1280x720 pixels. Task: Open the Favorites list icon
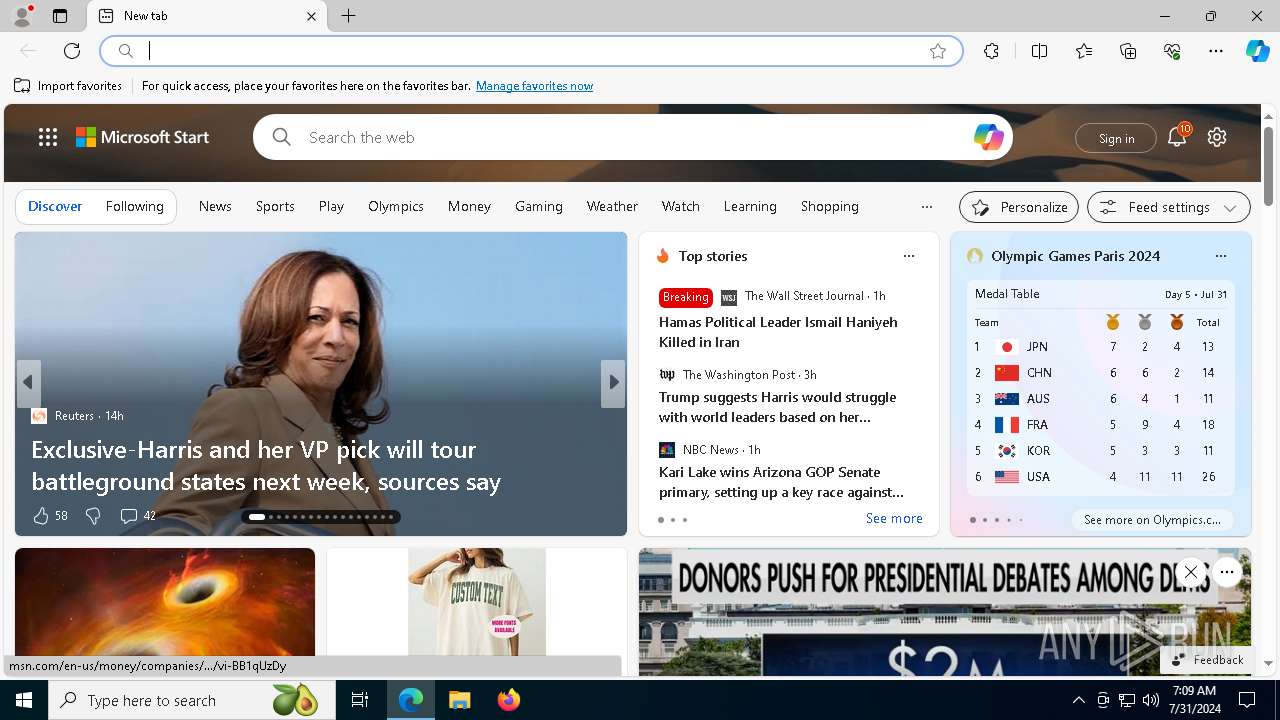[1084, 51]
